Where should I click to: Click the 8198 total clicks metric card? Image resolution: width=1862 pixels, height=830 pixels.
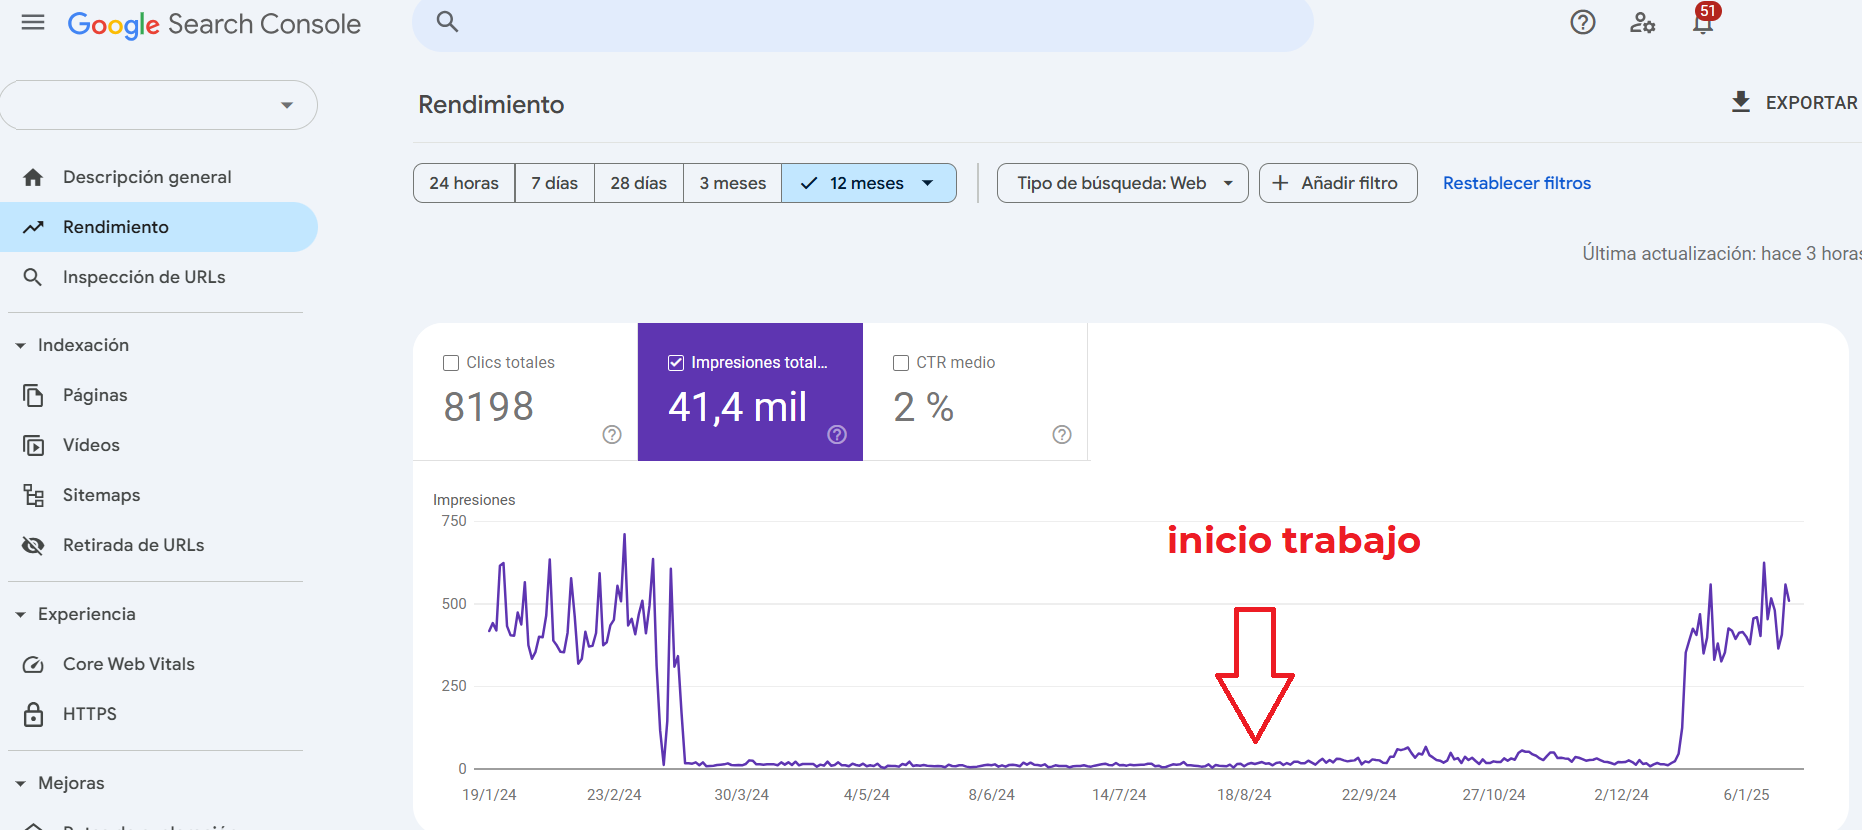click(x=525, y=392)
